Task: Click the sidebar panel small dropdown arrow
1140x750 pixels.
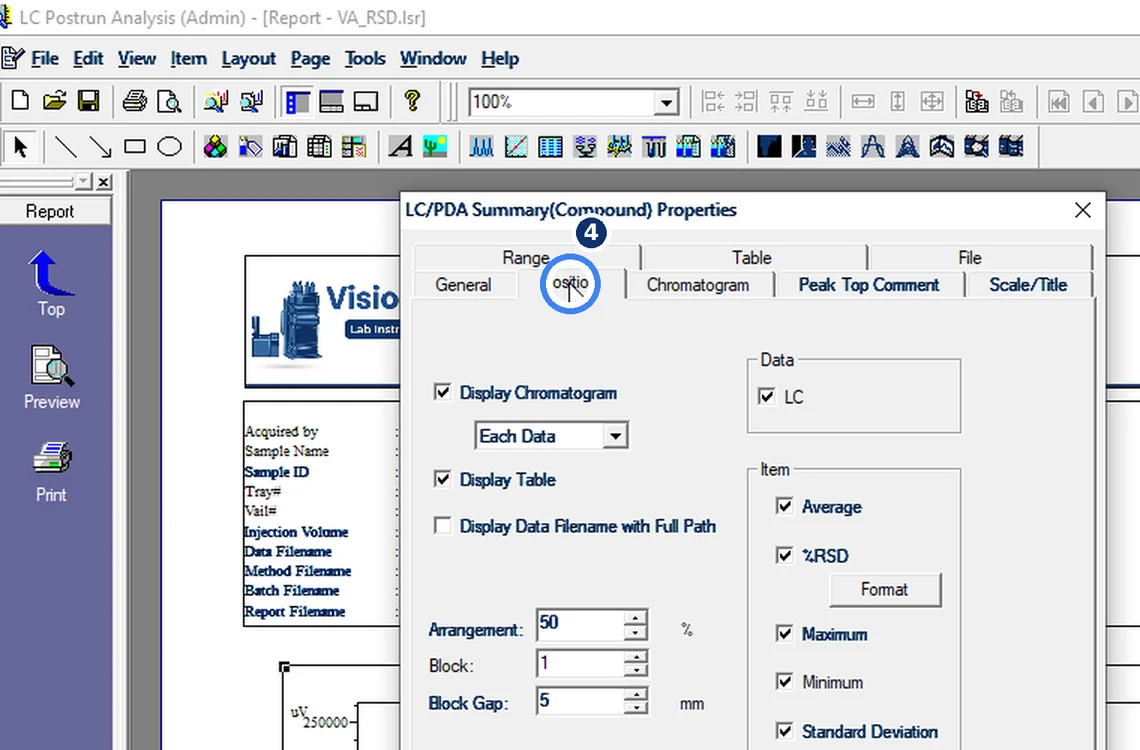Action: point(84,181)
